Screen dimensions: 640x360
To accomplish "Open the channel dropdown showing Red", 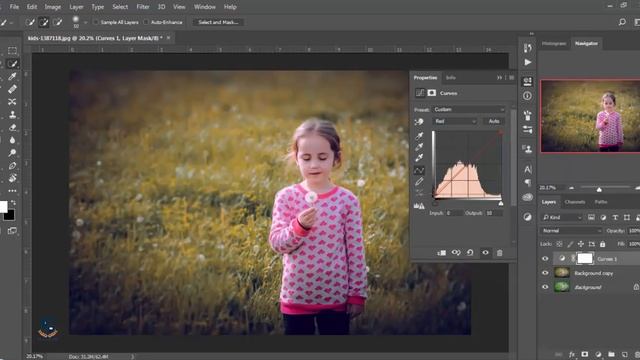I will point(455,121).
